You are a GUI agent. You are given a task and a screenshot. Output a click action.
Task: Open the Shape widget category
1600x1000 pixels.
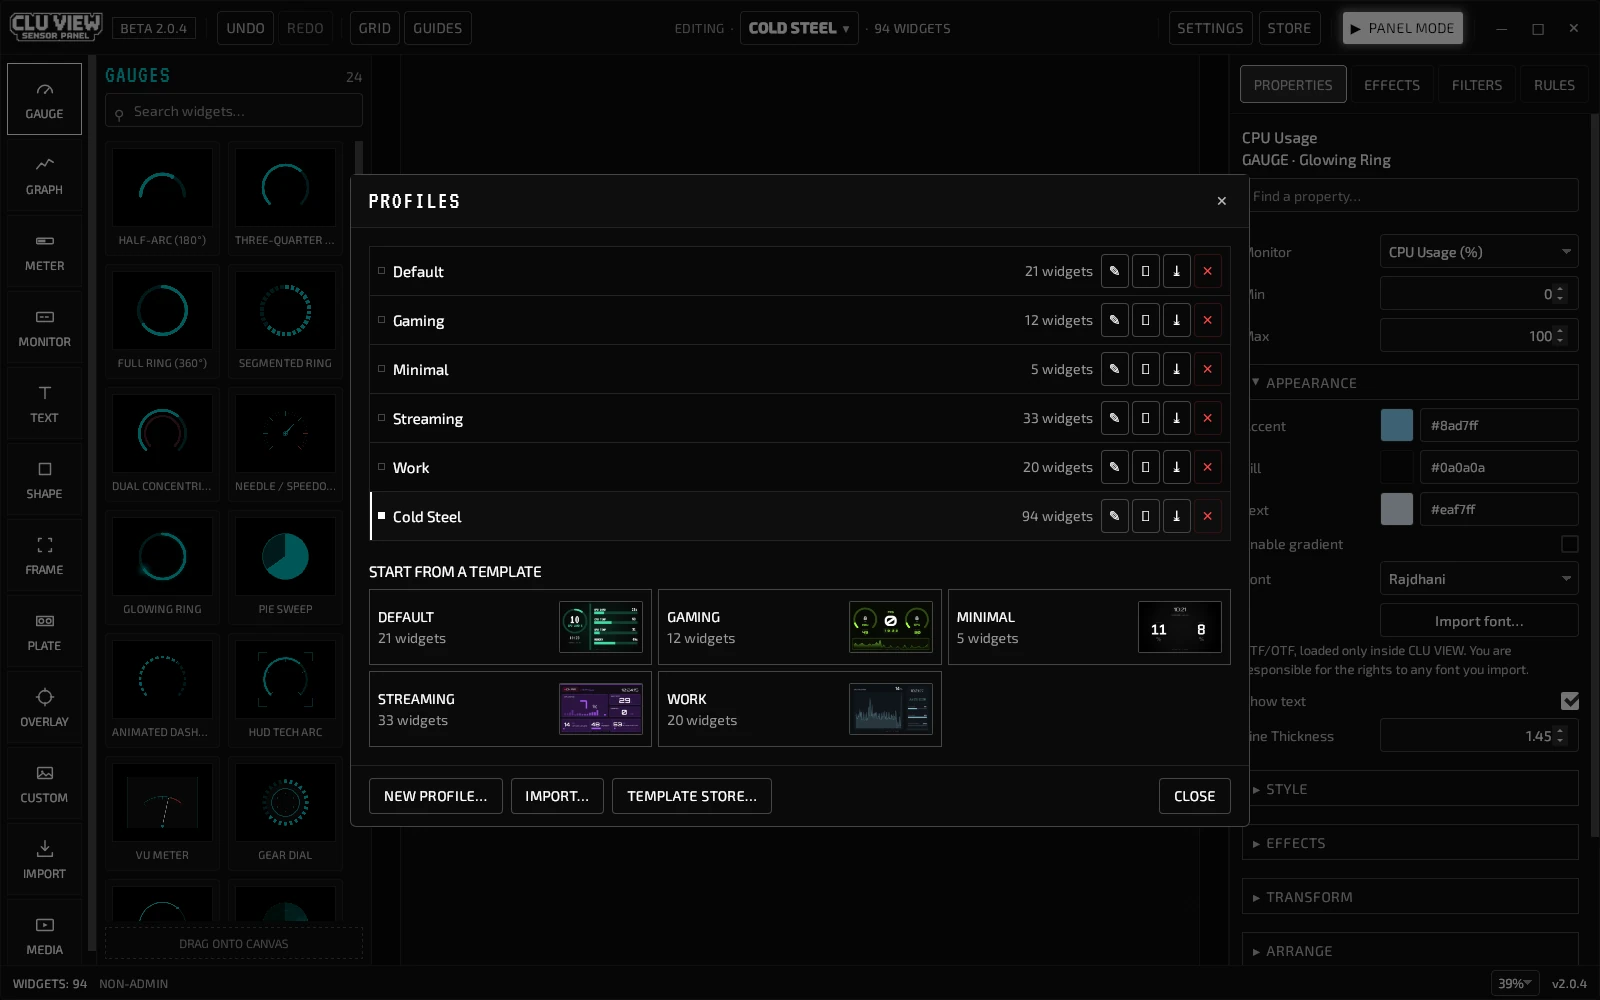44,479
